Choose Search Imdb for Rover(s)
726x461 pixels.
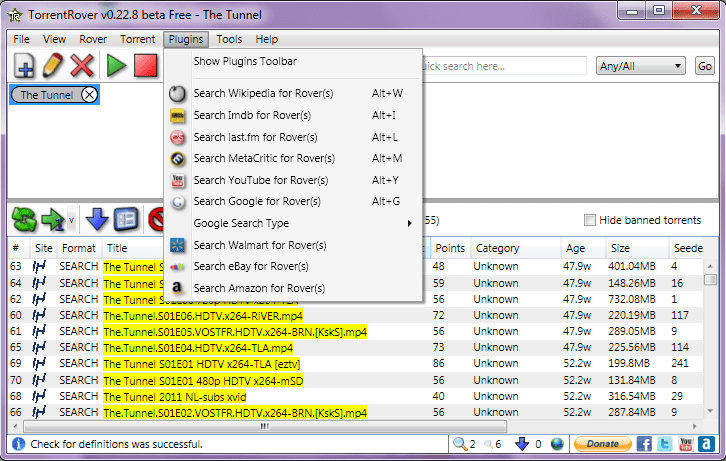[x=293, y=115]
